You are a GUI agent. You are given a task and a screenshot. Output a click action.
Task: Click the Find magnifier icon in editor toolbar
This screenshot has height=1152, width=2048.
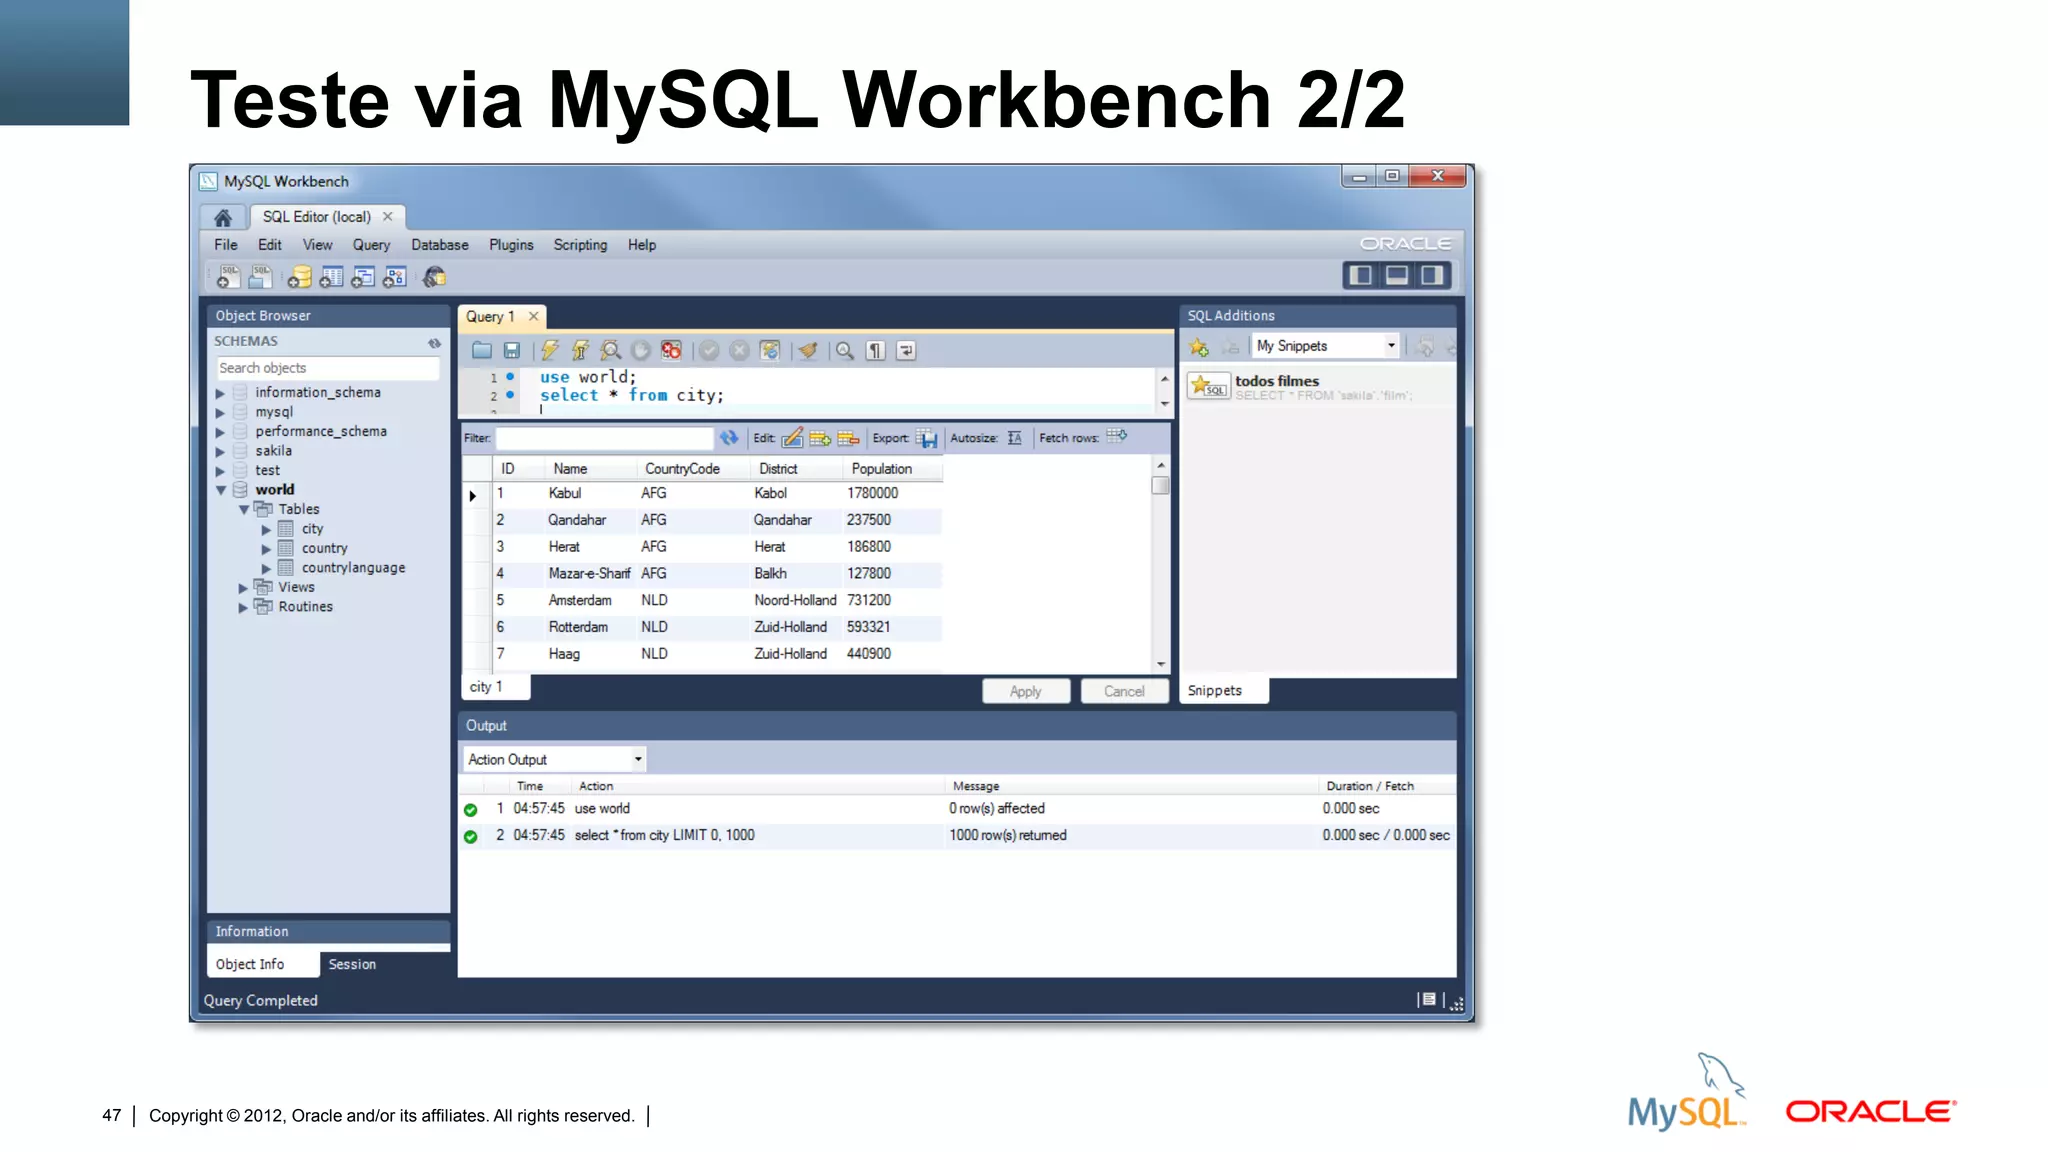tap(845, 350)
